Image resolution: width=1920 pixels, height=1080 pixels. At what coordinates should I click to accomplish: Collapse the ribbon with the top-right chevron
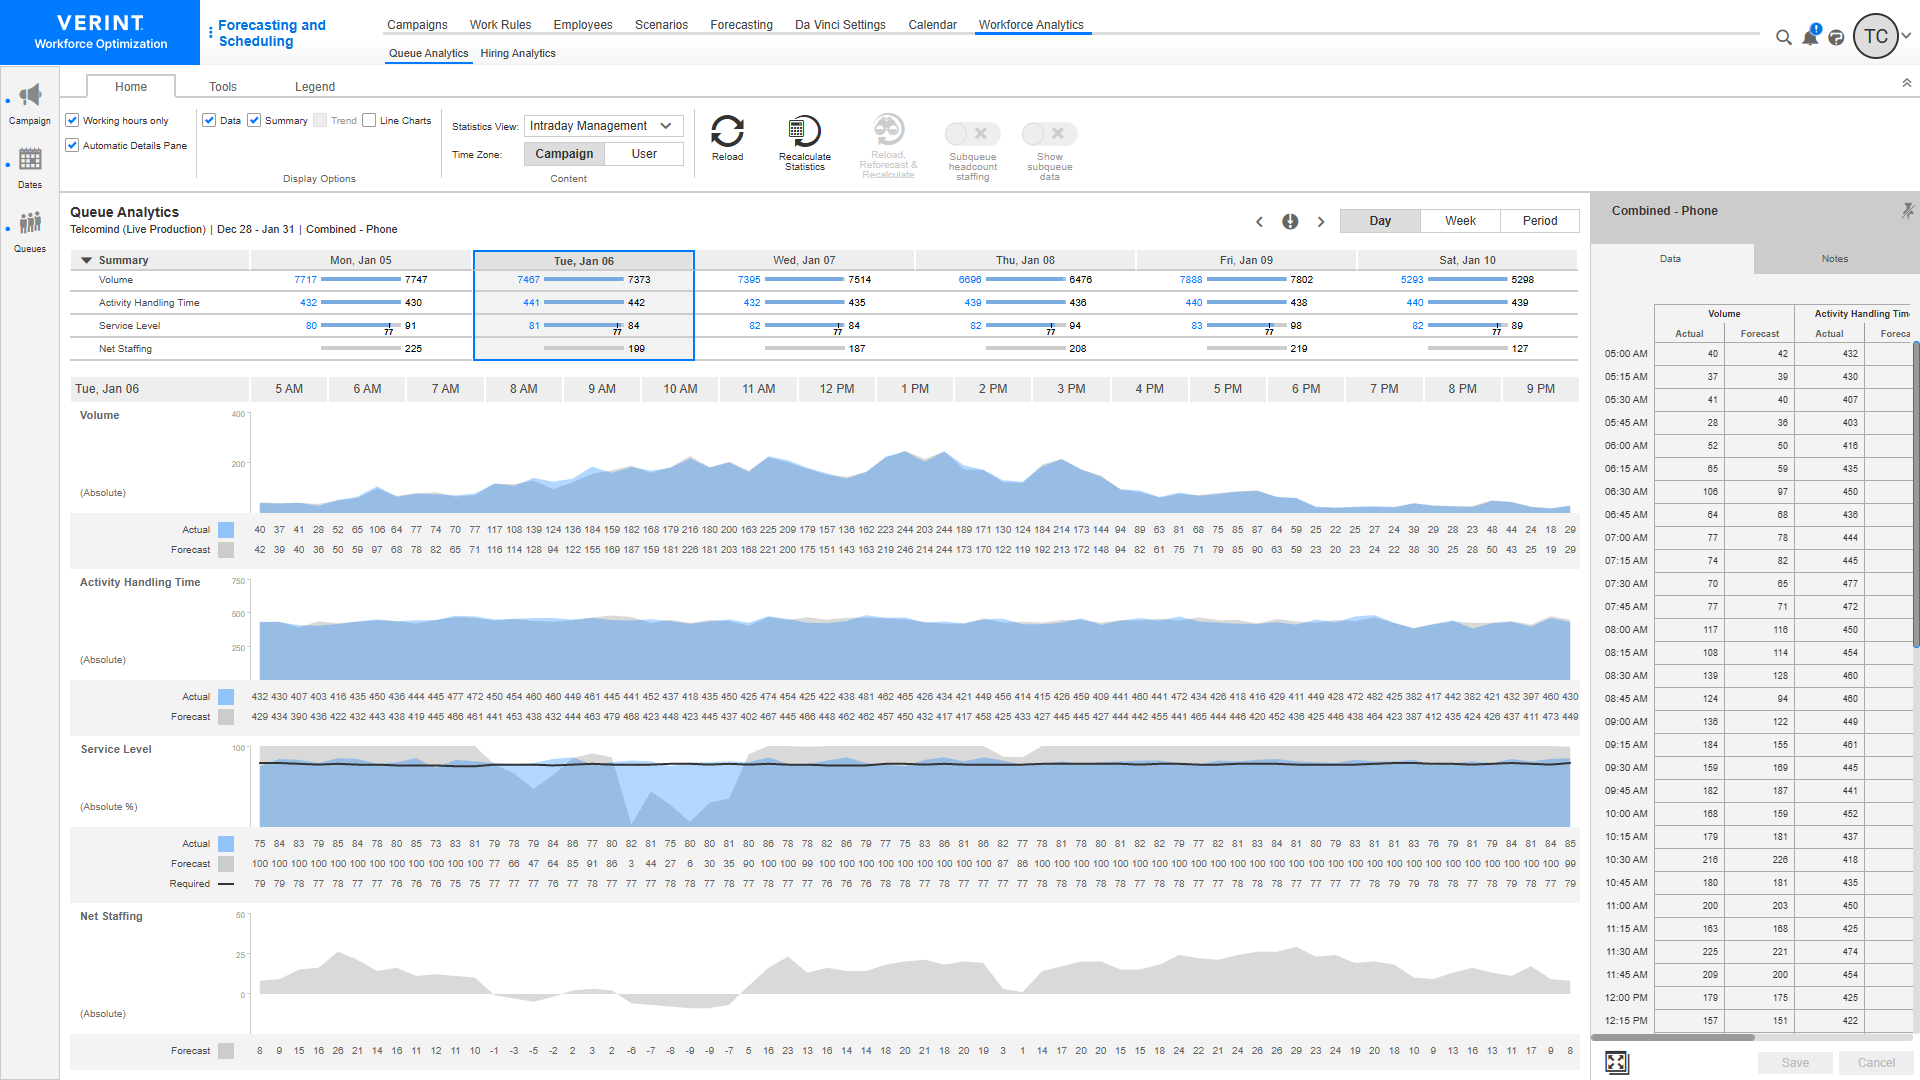point(1906,84)
